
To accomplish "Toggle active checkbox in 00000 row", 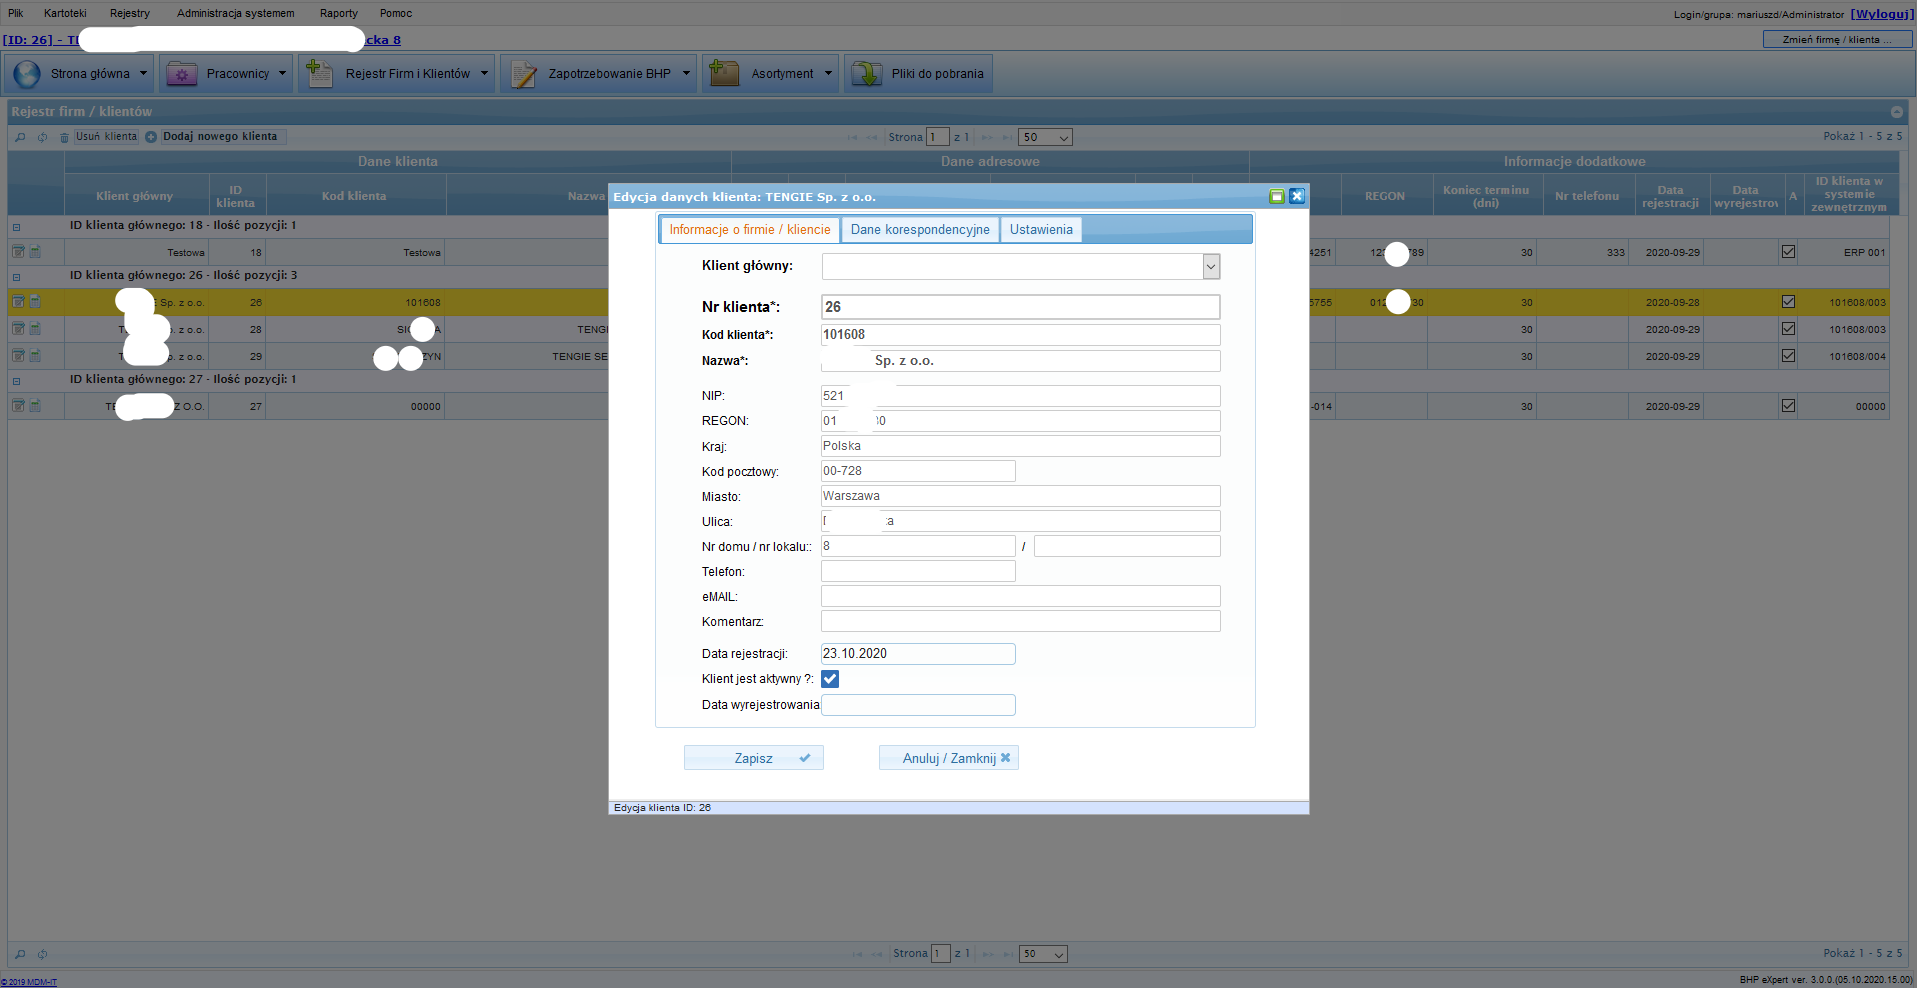I will pyautogui.click(x=1788, y=406).
